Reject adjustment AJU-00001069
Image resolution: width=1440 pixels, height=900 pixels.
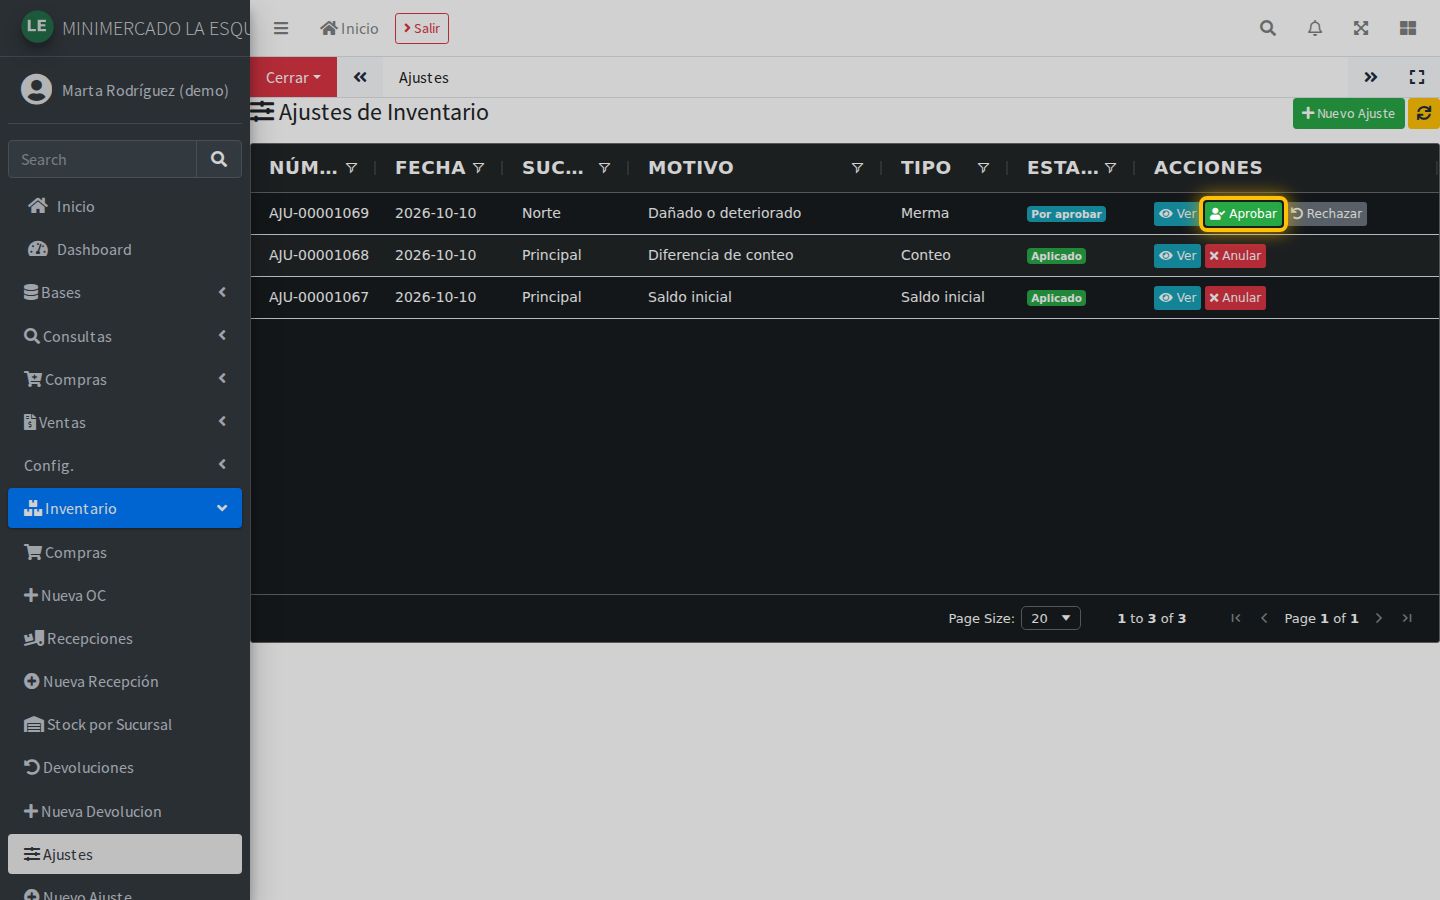tap(1327, 214)
